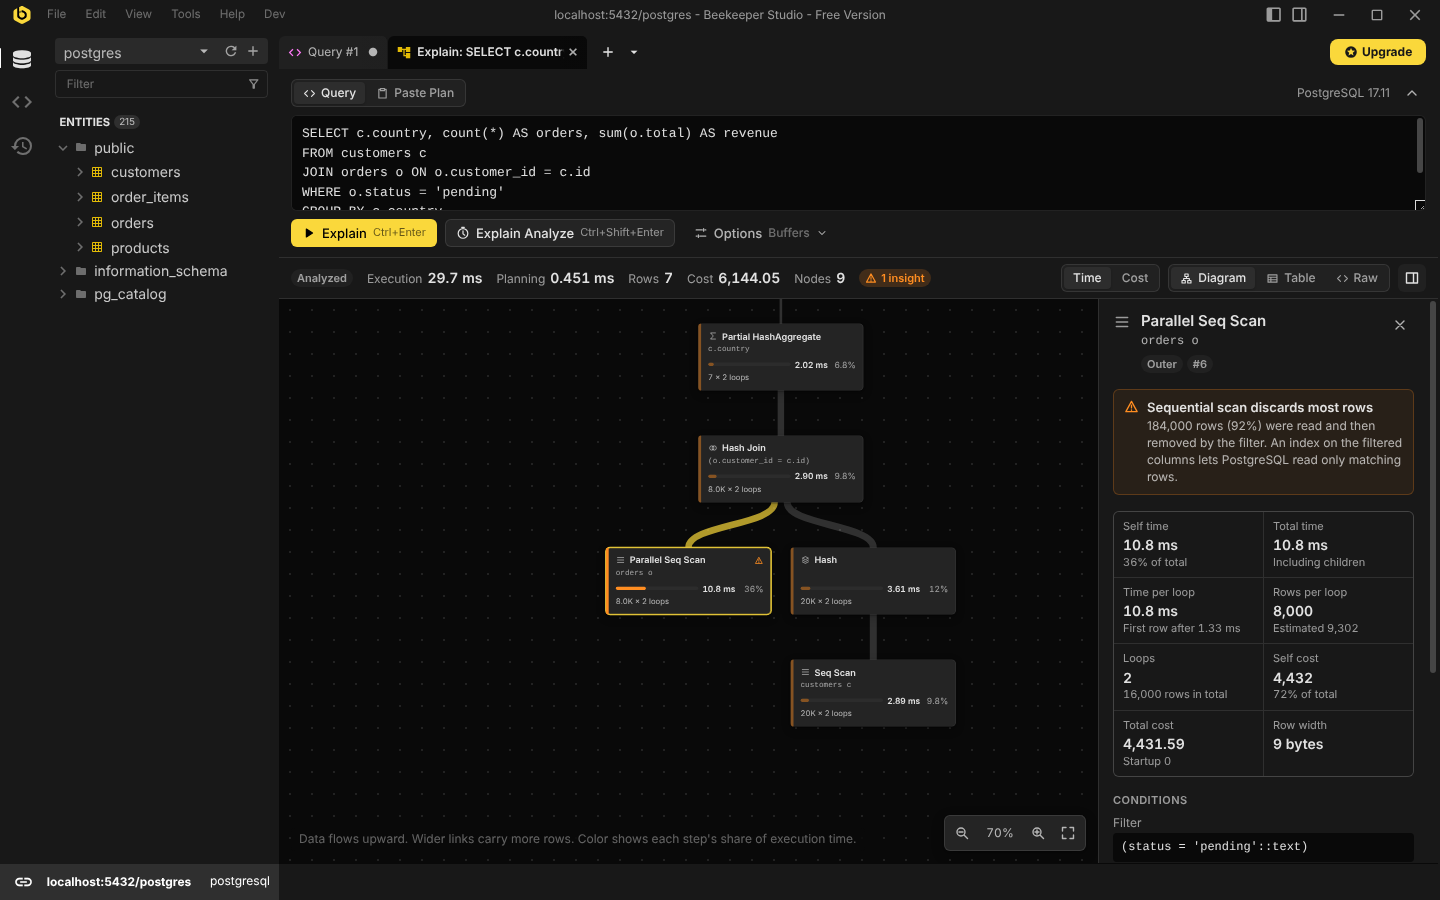
Task: Expand the customers table
Action: point(80,172)
